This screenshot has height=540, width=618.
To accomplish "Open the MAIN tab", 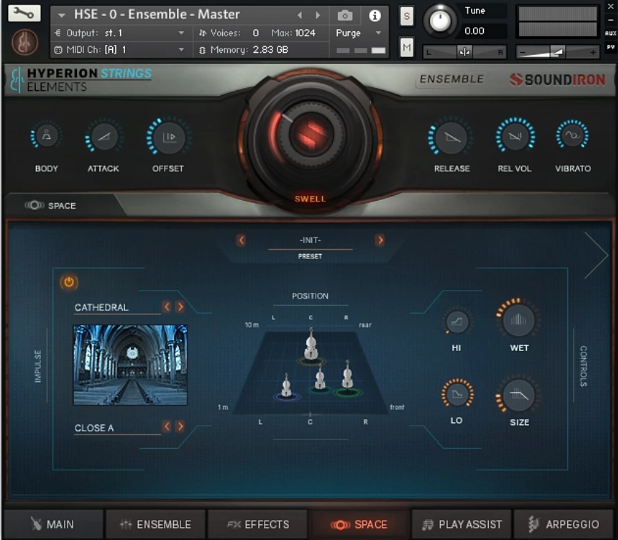I will (x=53, y=524).
